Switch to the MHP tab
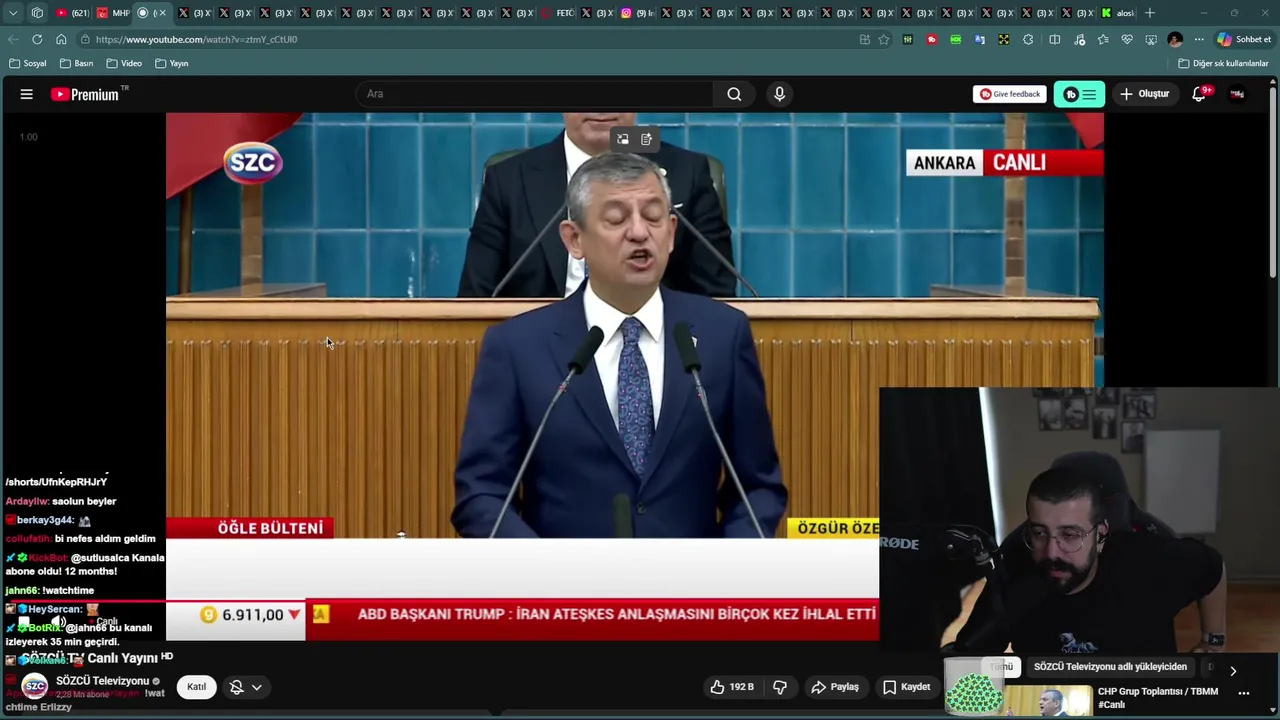Screen dimensions: 1280x720 pyautogui.click(x=113, y=13)
